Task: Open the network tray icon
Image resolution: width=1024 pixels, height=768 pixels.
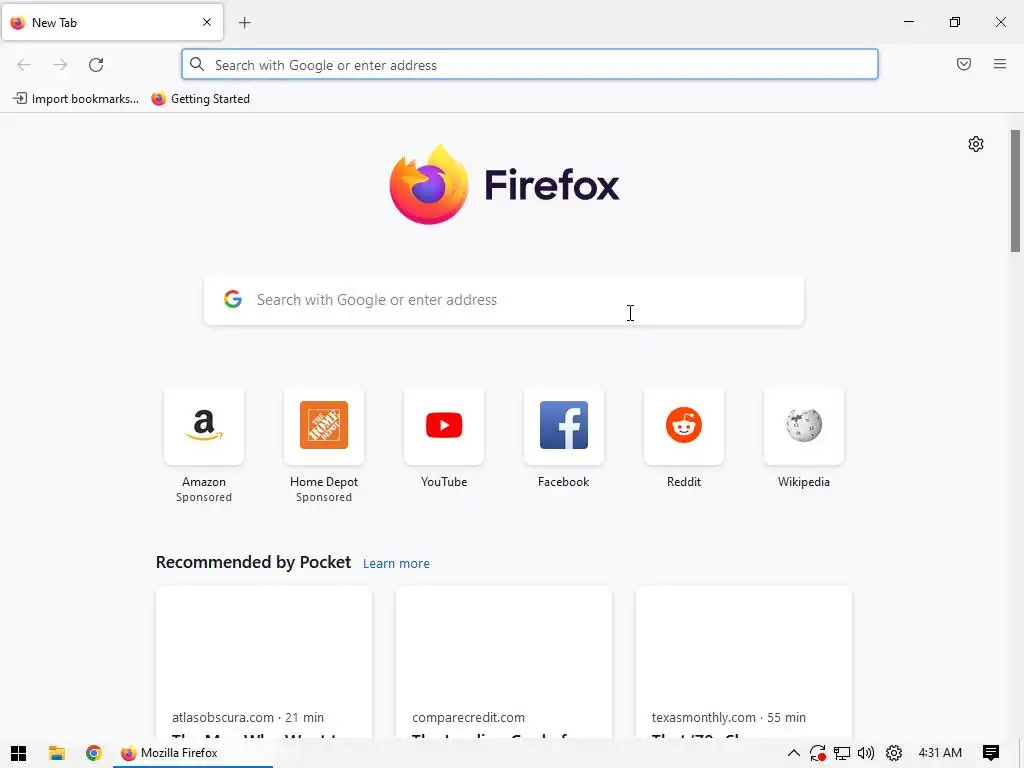Action: pos(842,753)
